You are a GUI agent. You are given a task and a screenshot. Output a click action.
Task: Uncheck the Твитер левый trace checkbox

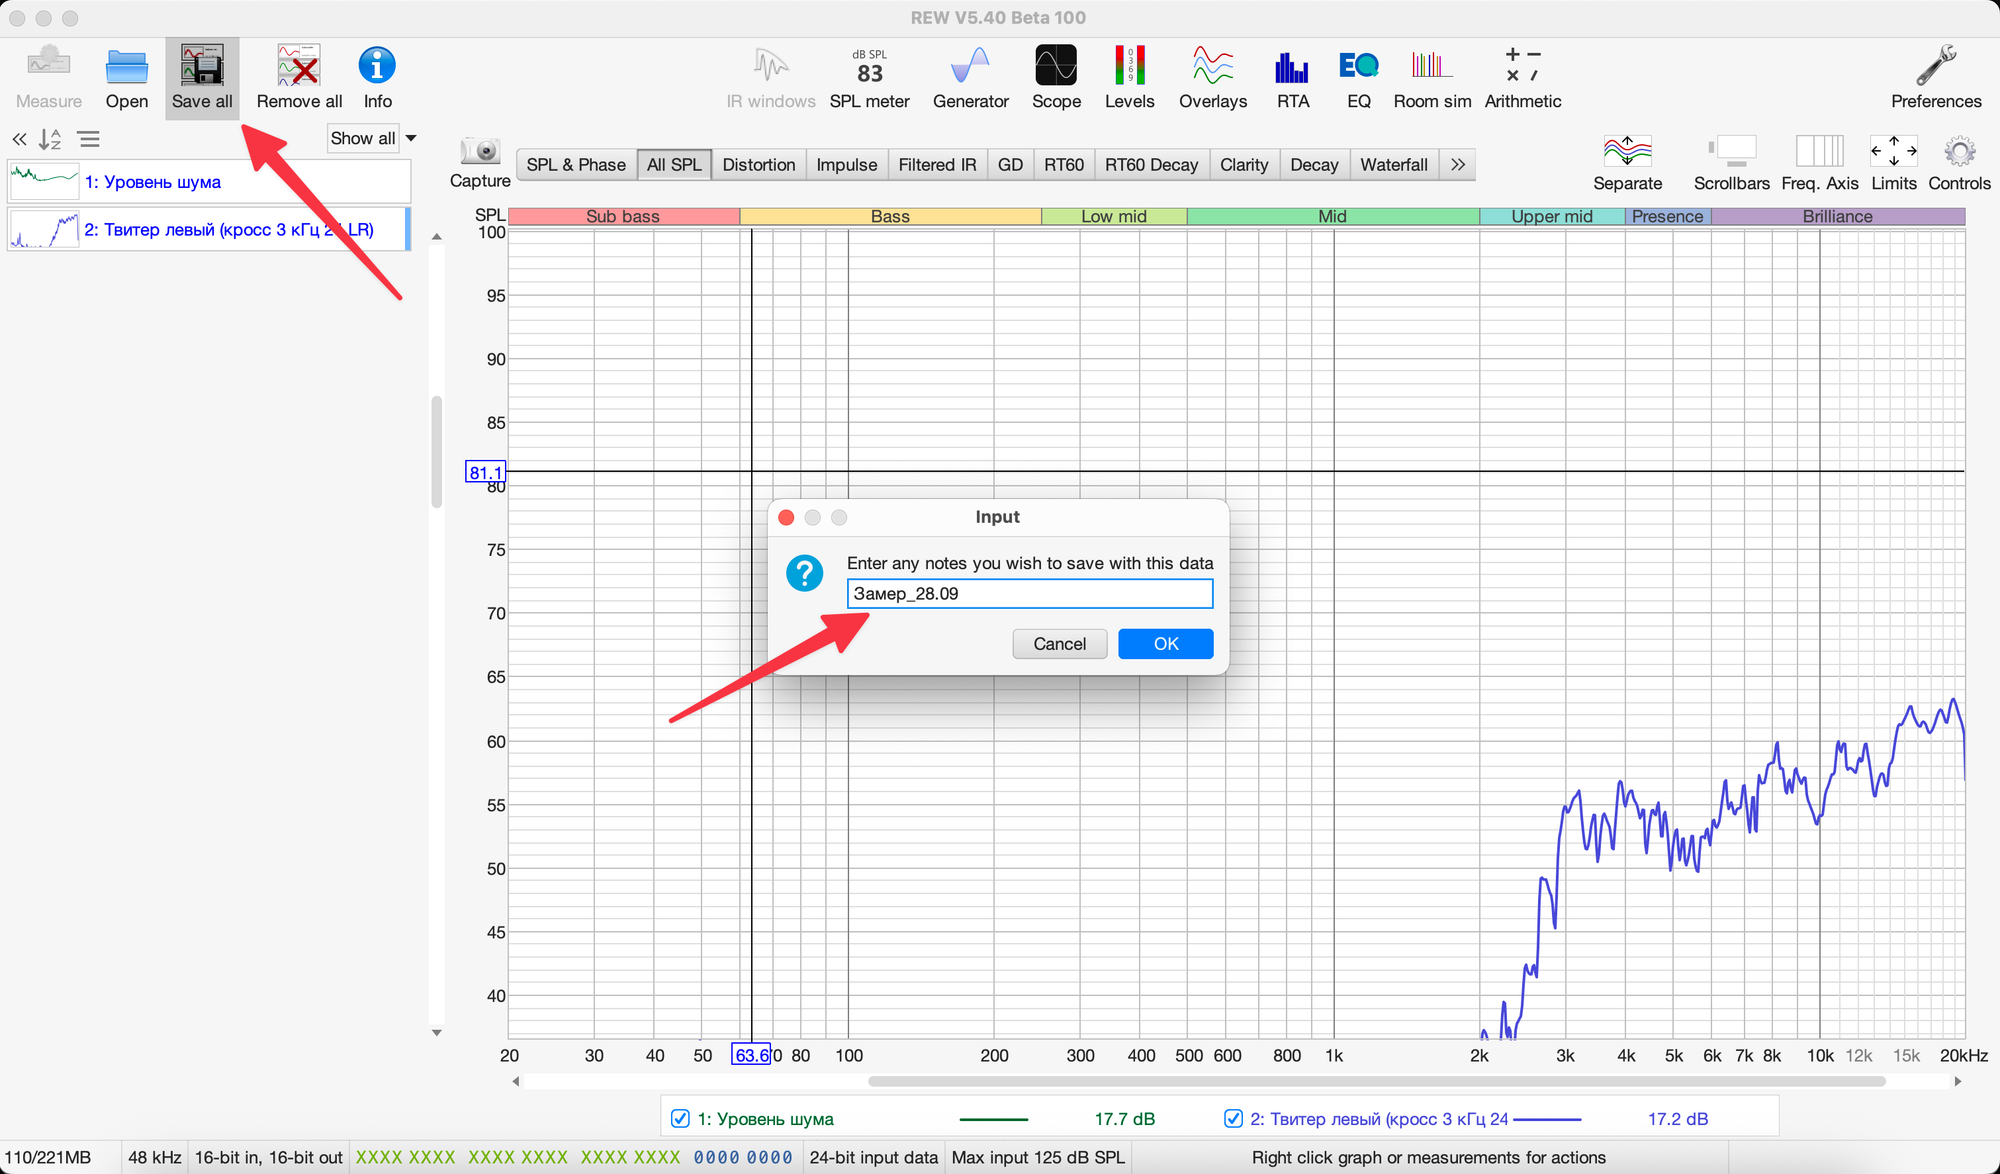(x=1233, y=1118)
